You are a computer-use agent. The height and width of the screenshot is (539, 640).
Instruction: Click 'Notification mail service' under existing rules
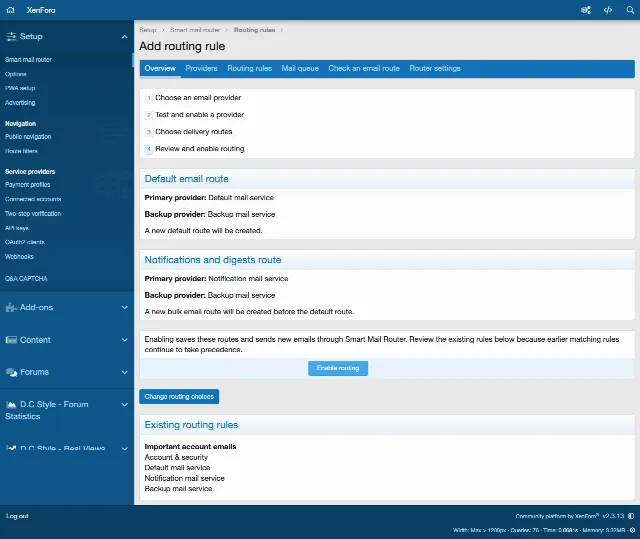click(x=184, y=478)
